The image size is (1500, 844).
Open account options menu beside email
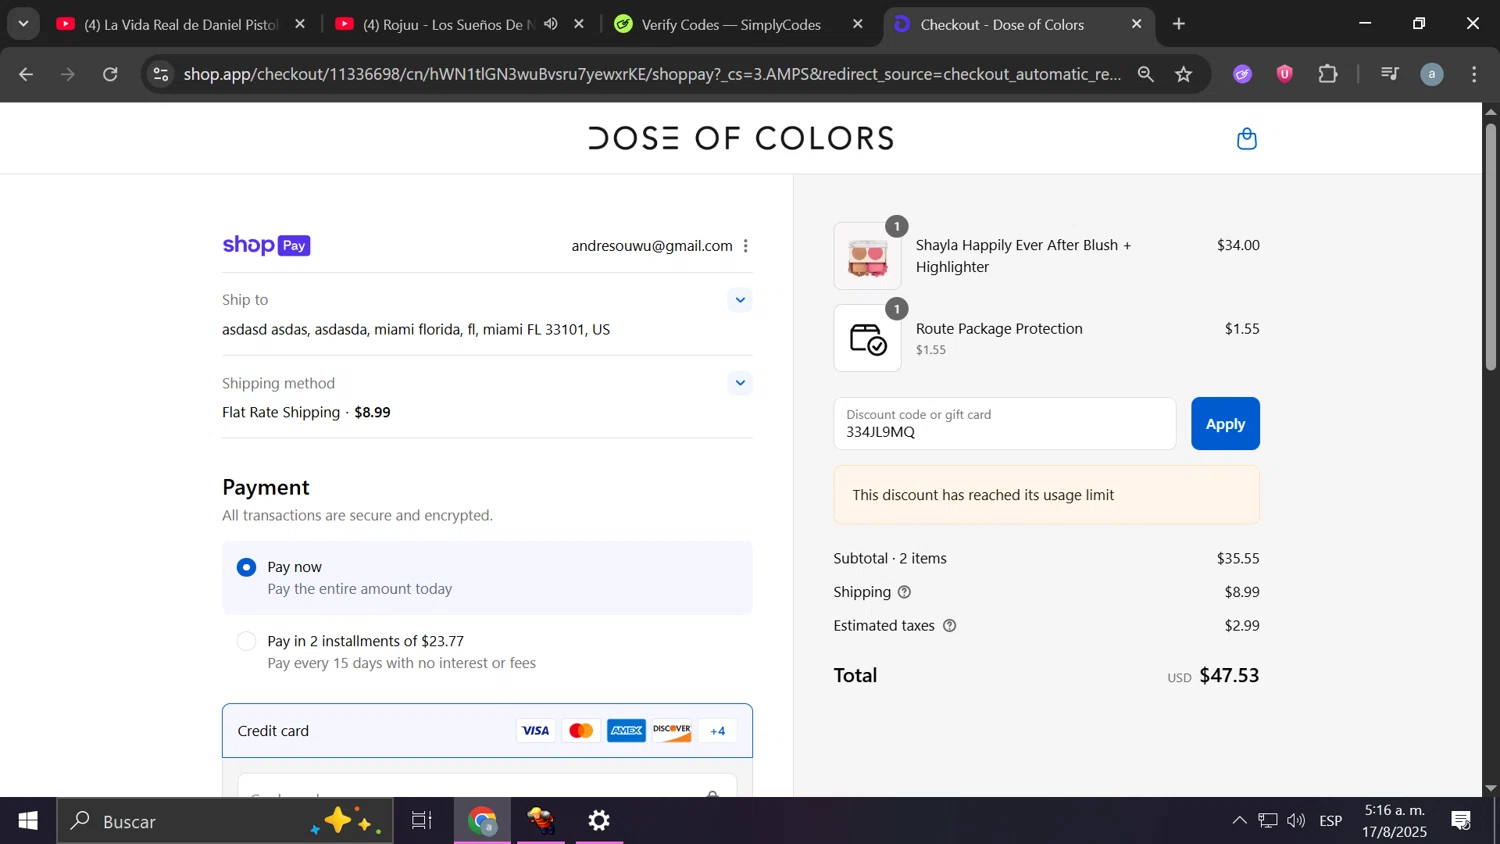tap(746, 246)
